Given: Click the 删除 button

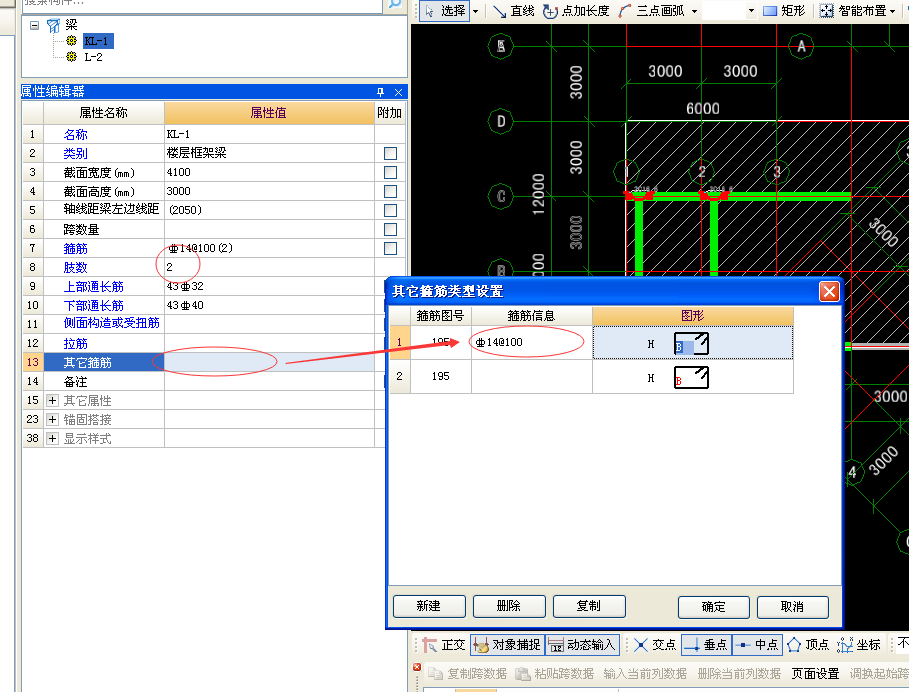Looking at the screenshot, I should pyautogui.click(x=509, y=606).
